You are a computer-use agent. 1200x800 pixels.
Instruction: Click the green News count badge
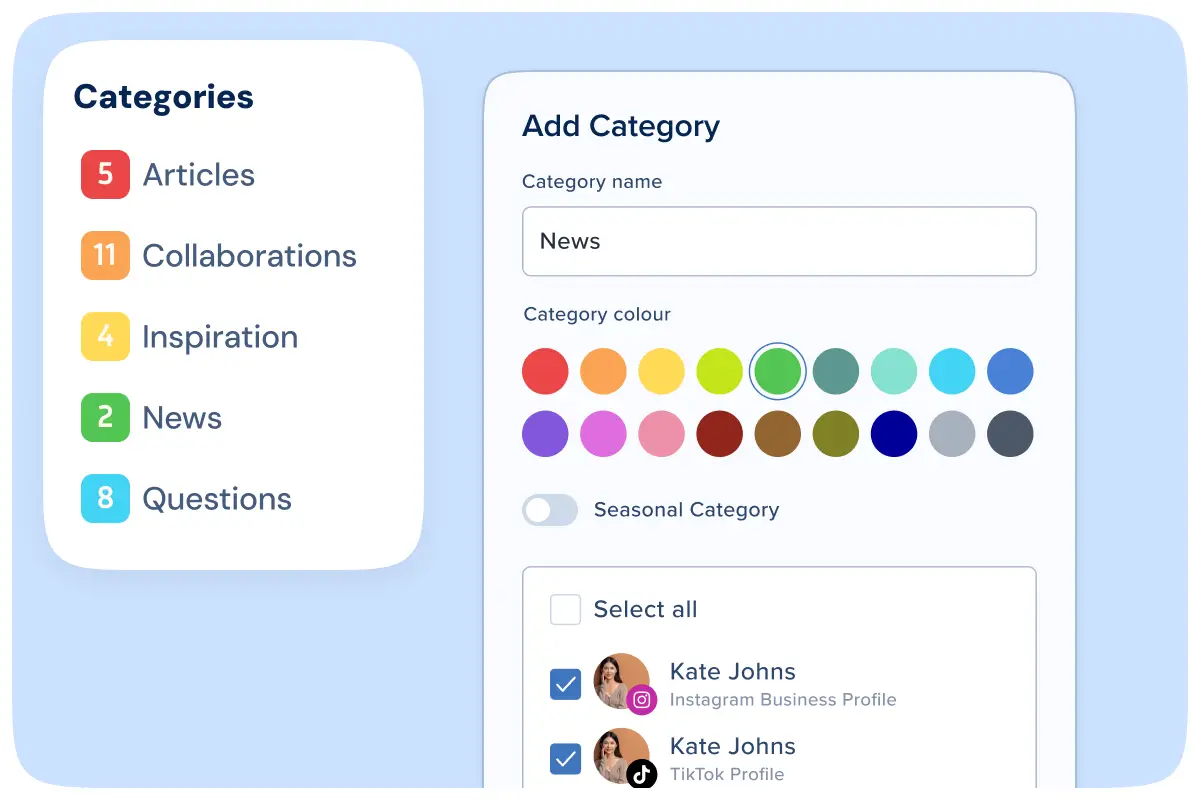105,418
